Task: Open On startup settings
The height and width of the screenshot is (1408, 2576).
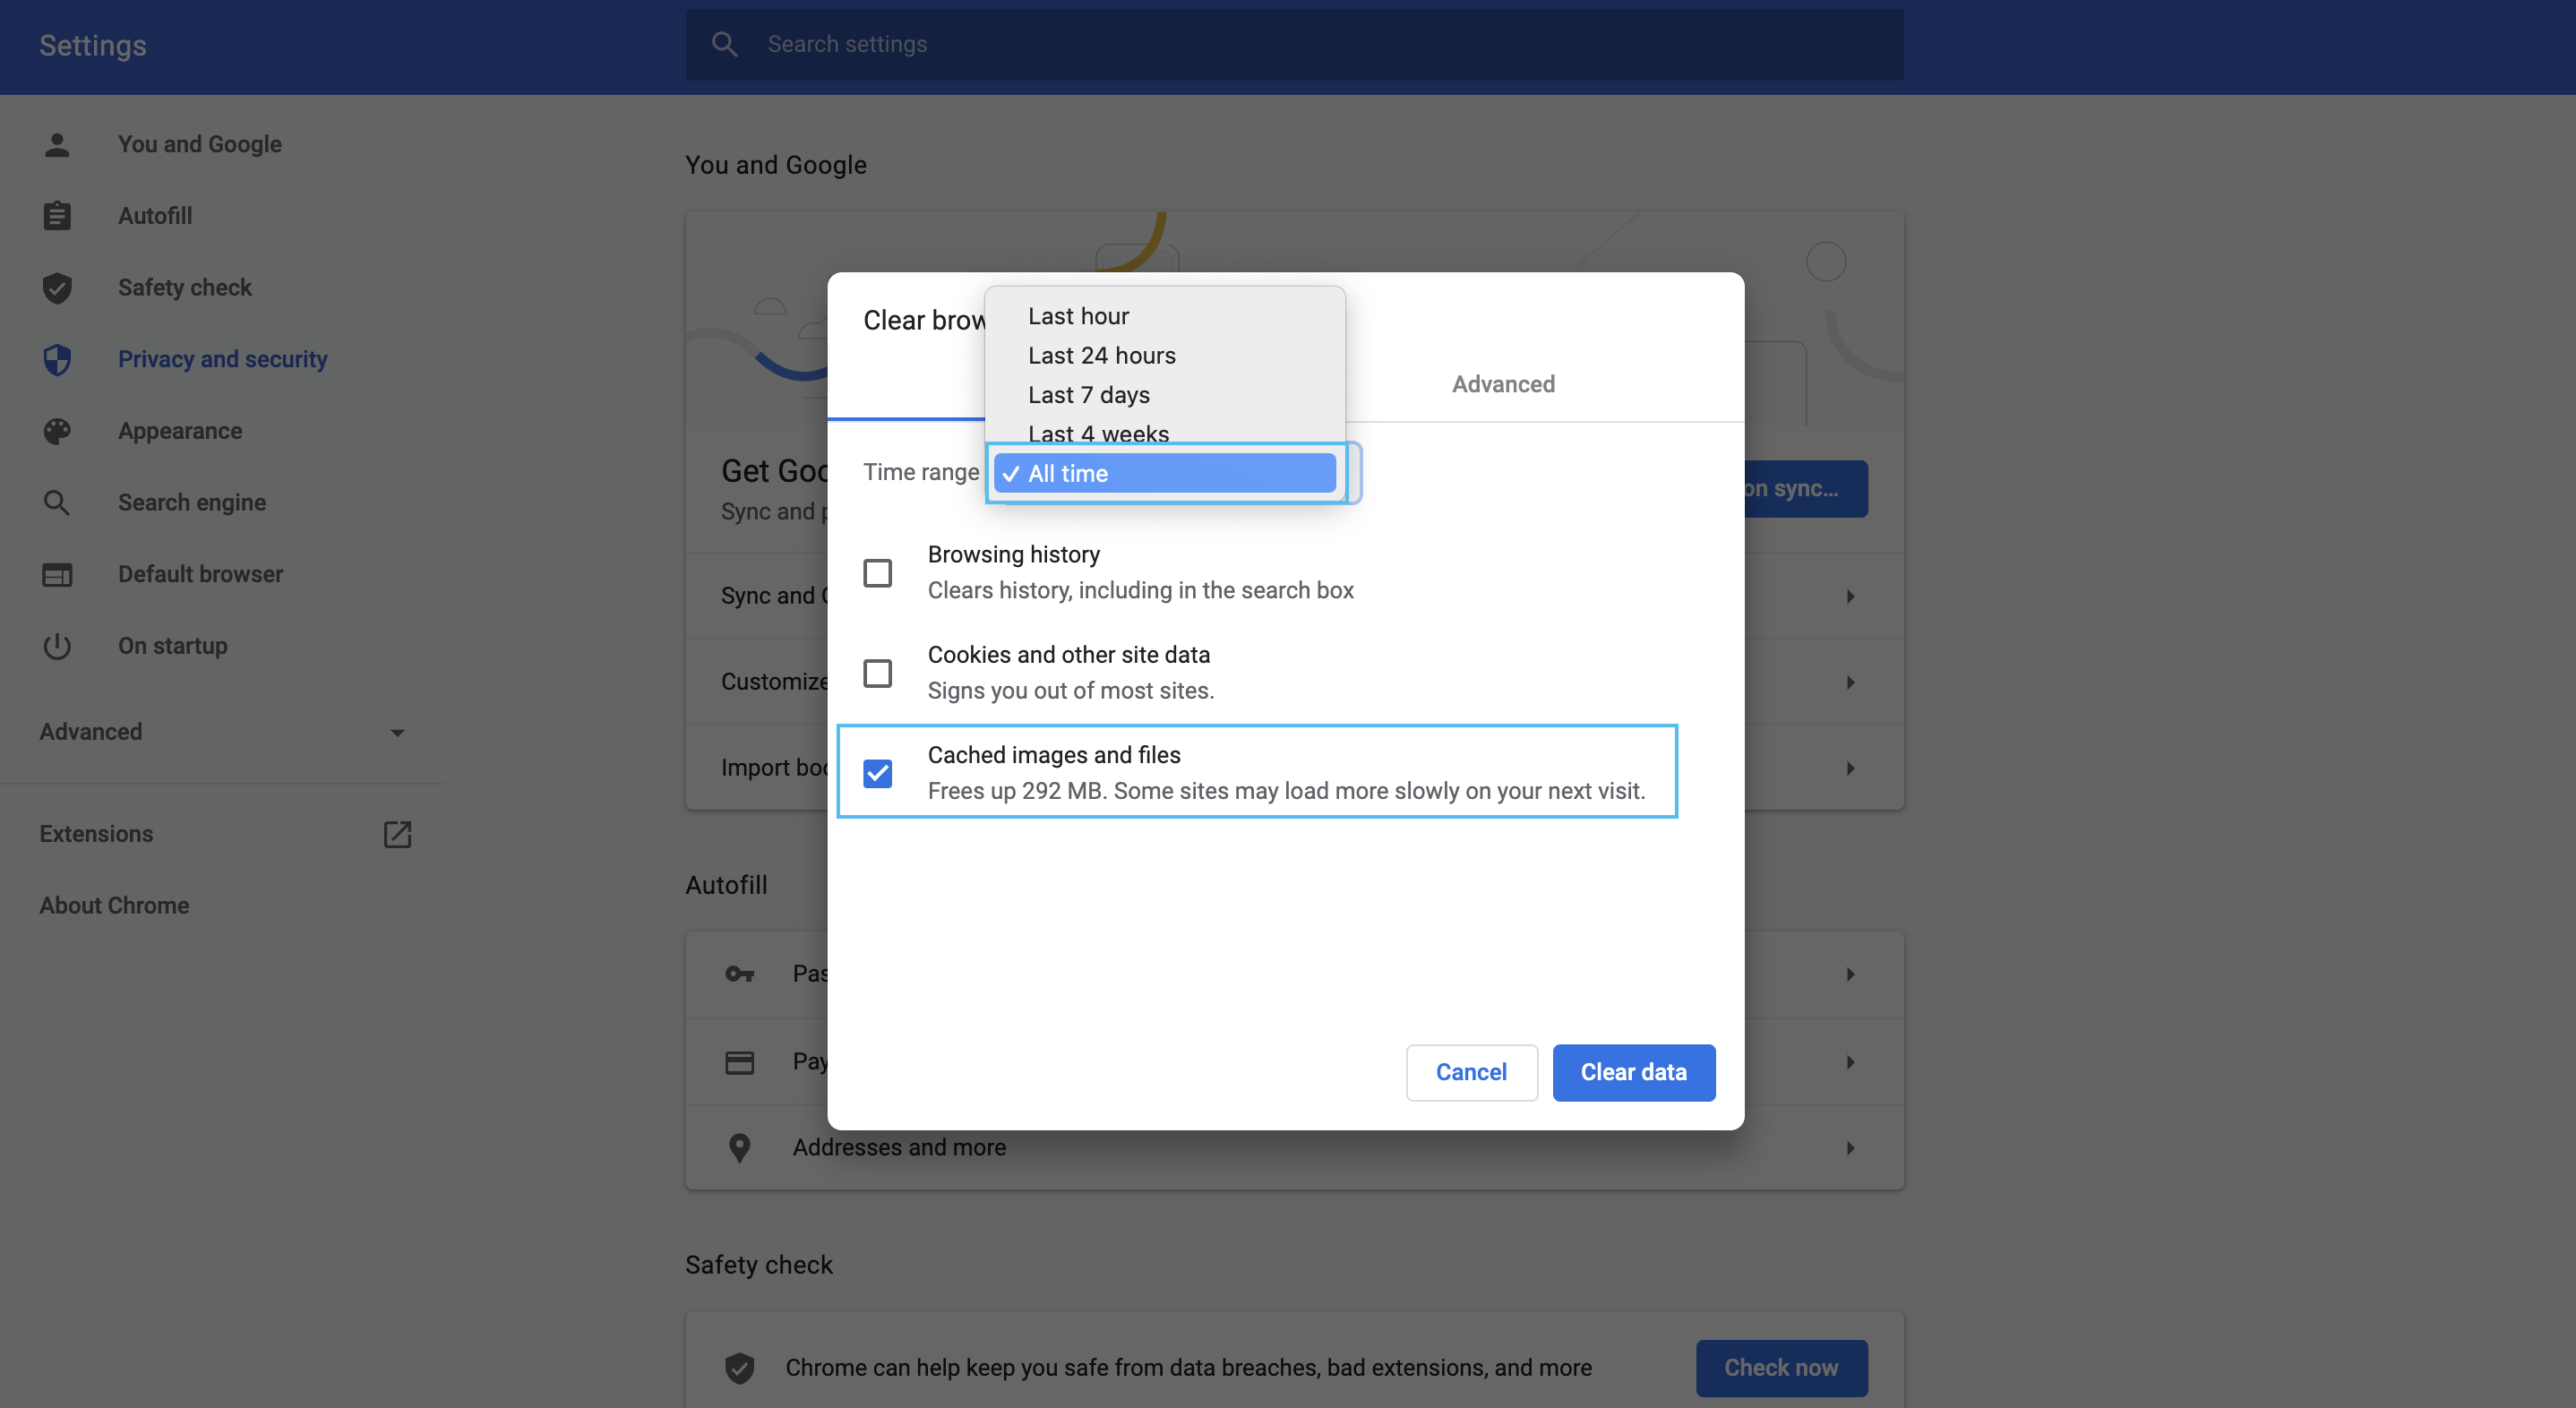Action: coord(172,646)
